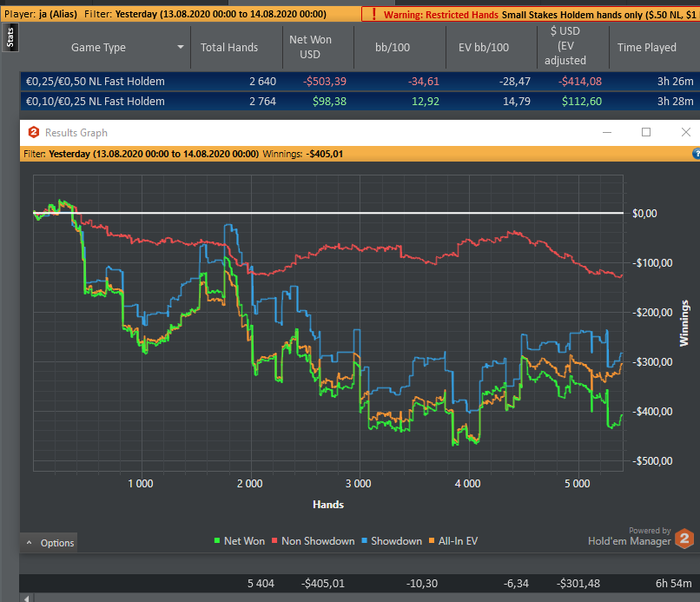Open the vertical Stats side tab
Image resolution: width=700 pixels, height=602 pixels.
click(10, 38)
